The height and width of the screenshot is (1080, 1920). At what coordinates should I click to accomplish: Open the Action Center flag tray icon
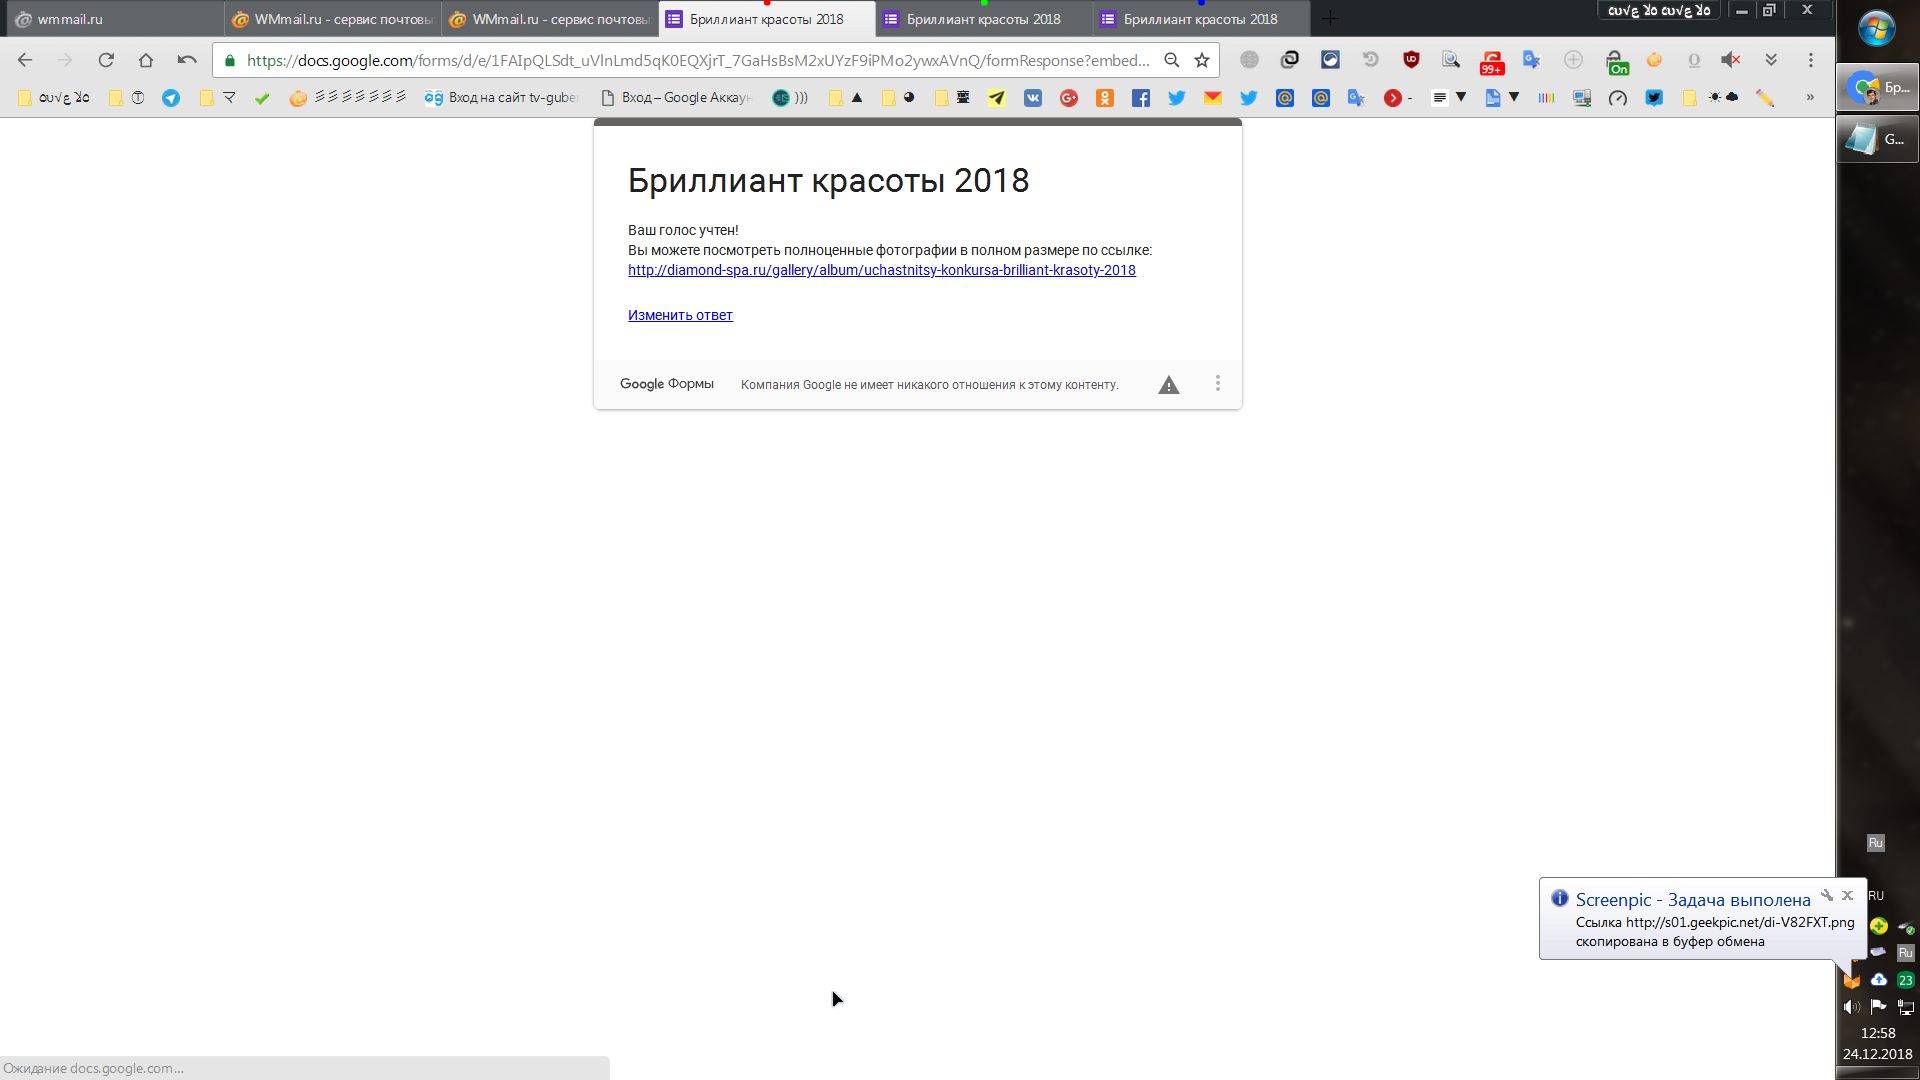tap(1878, 1007)
